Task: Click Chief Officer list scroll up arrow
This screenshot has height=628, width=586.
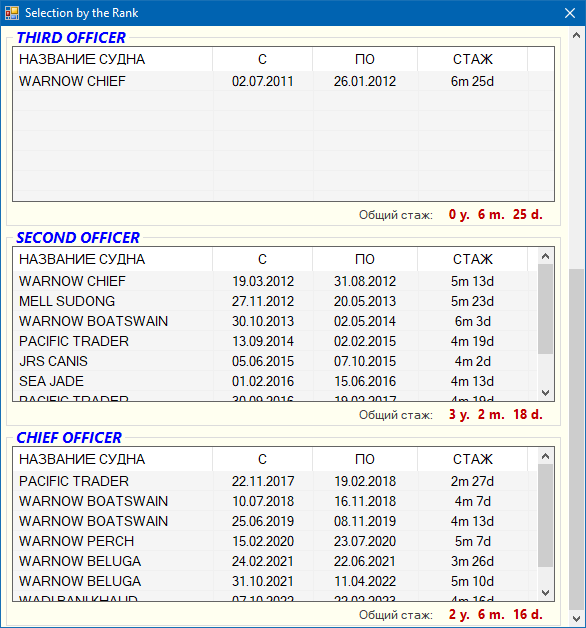Action: tap(545, 456)
